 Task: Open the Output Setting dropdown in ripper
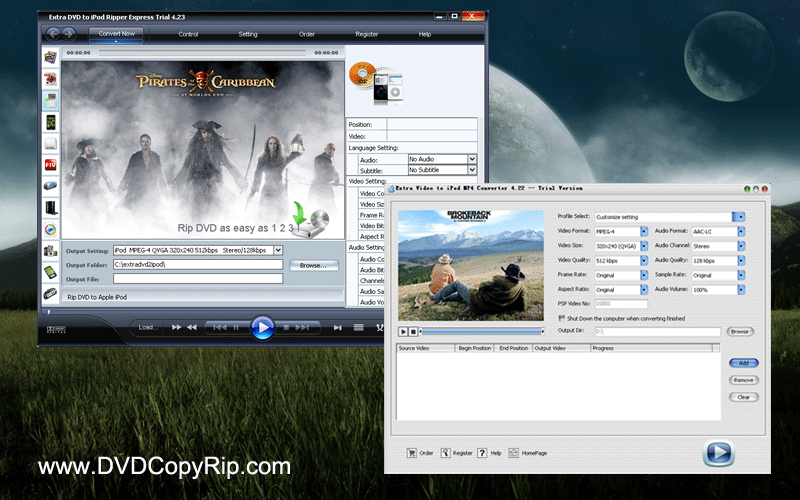click(278, 250)
